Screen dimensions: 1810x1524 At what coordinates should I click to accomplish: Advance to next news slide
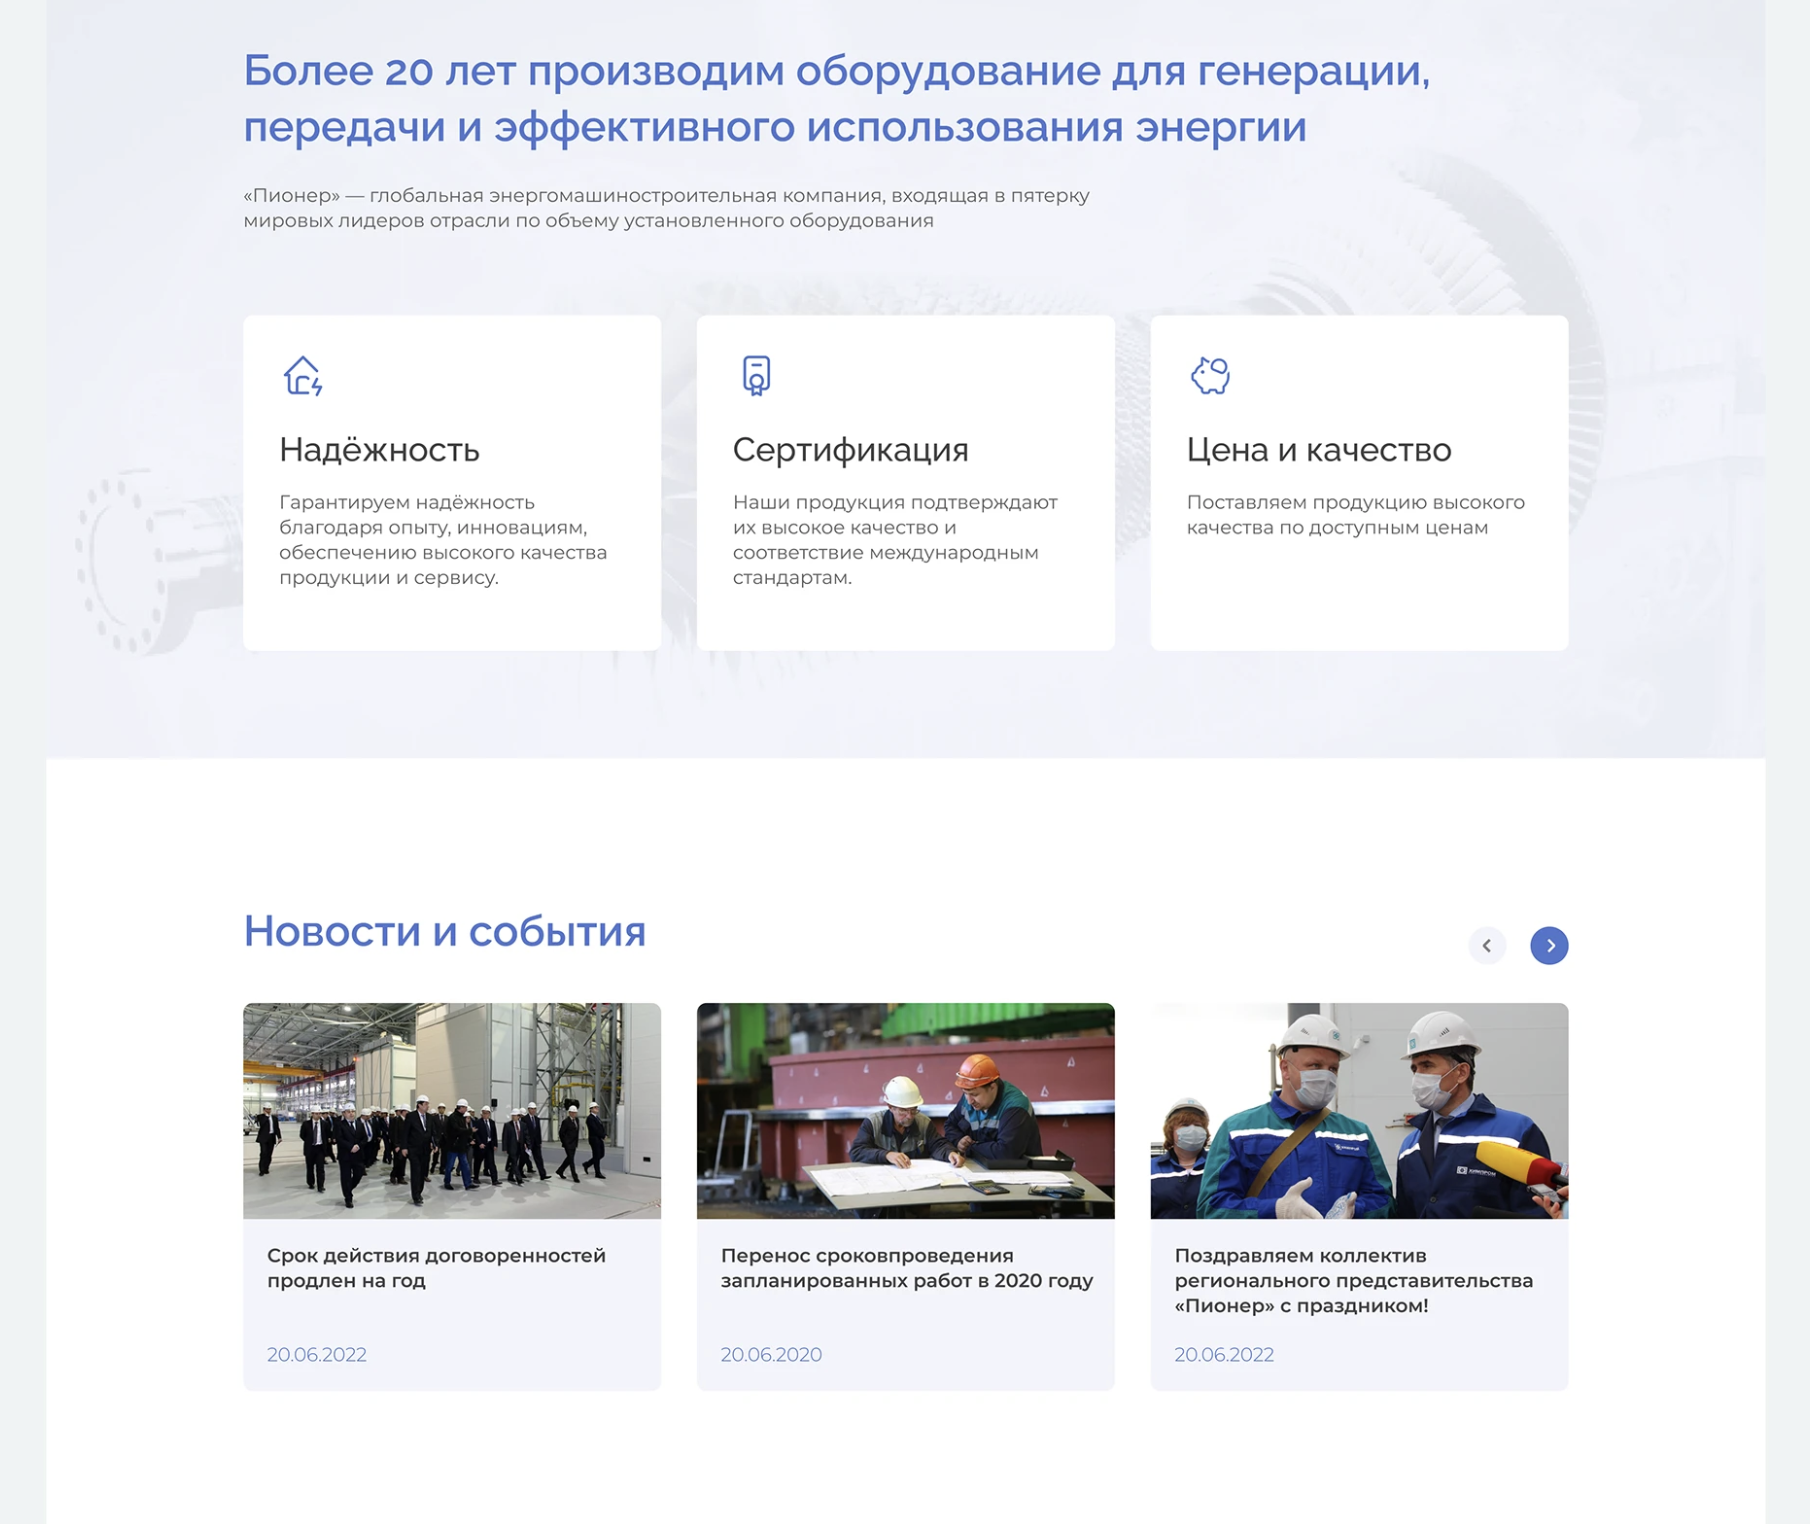(1549, 945)
